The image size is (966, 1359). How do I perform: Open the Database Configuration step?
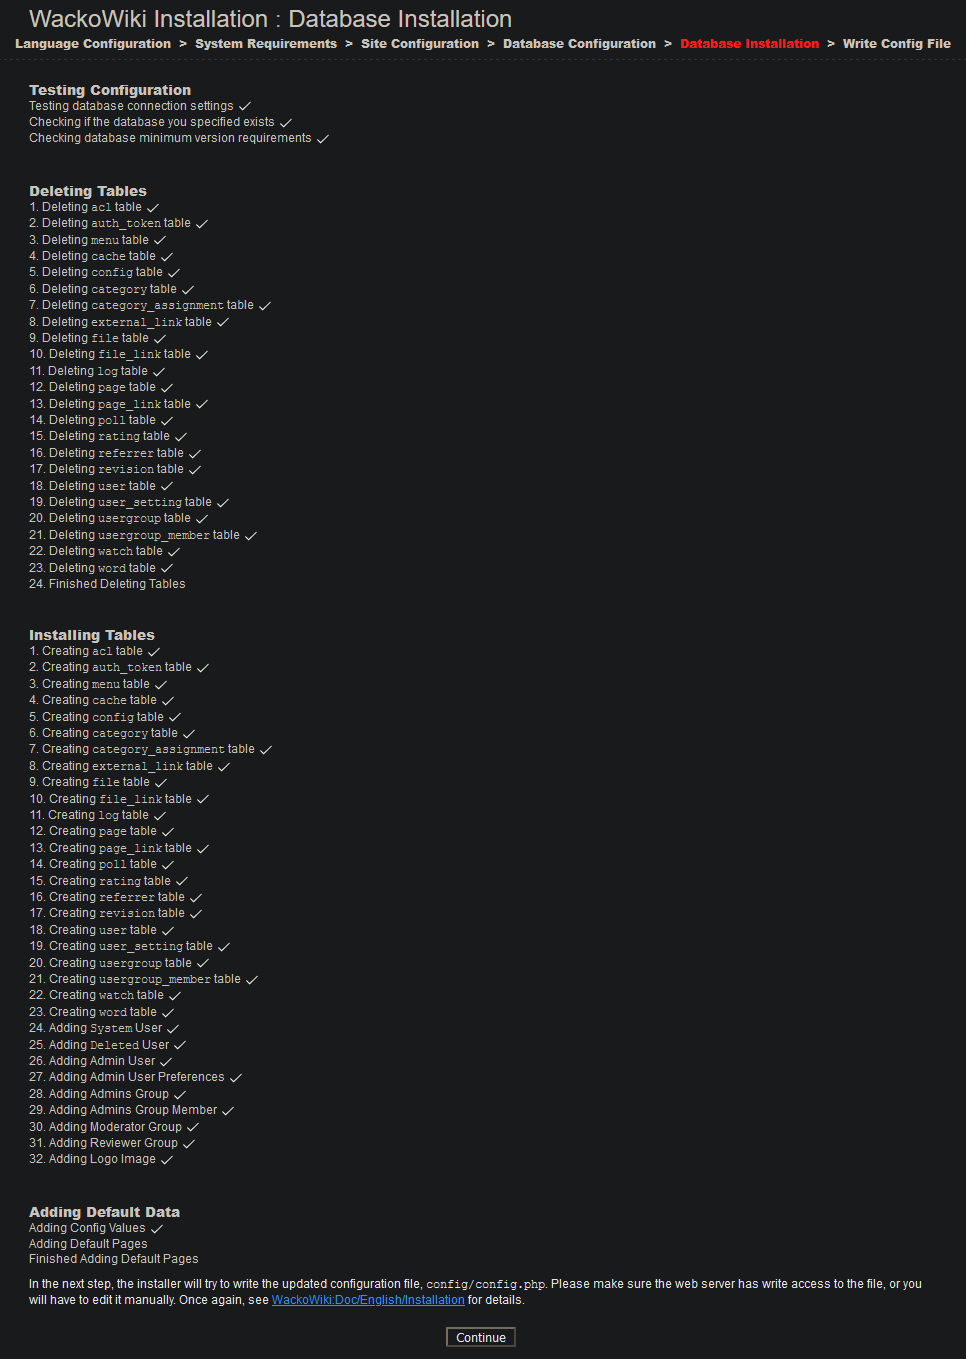tap(579, 44)
